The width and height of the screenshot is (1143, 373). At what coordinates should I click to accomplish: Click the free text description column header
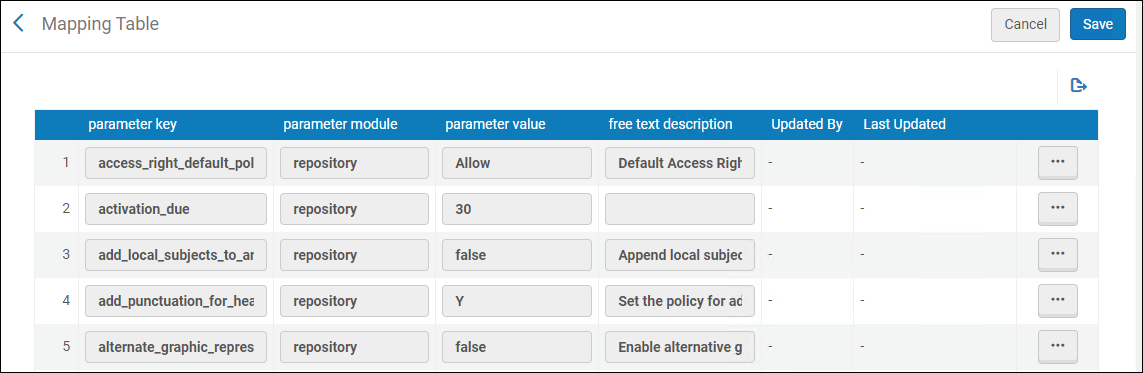671,125
